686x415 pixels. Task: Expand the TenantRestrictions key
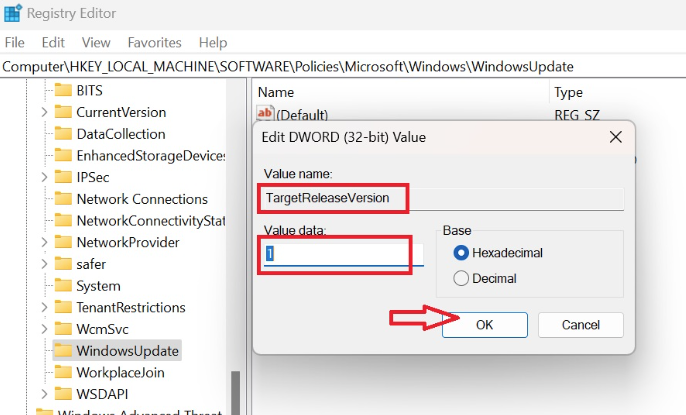[x=44, y=307]
